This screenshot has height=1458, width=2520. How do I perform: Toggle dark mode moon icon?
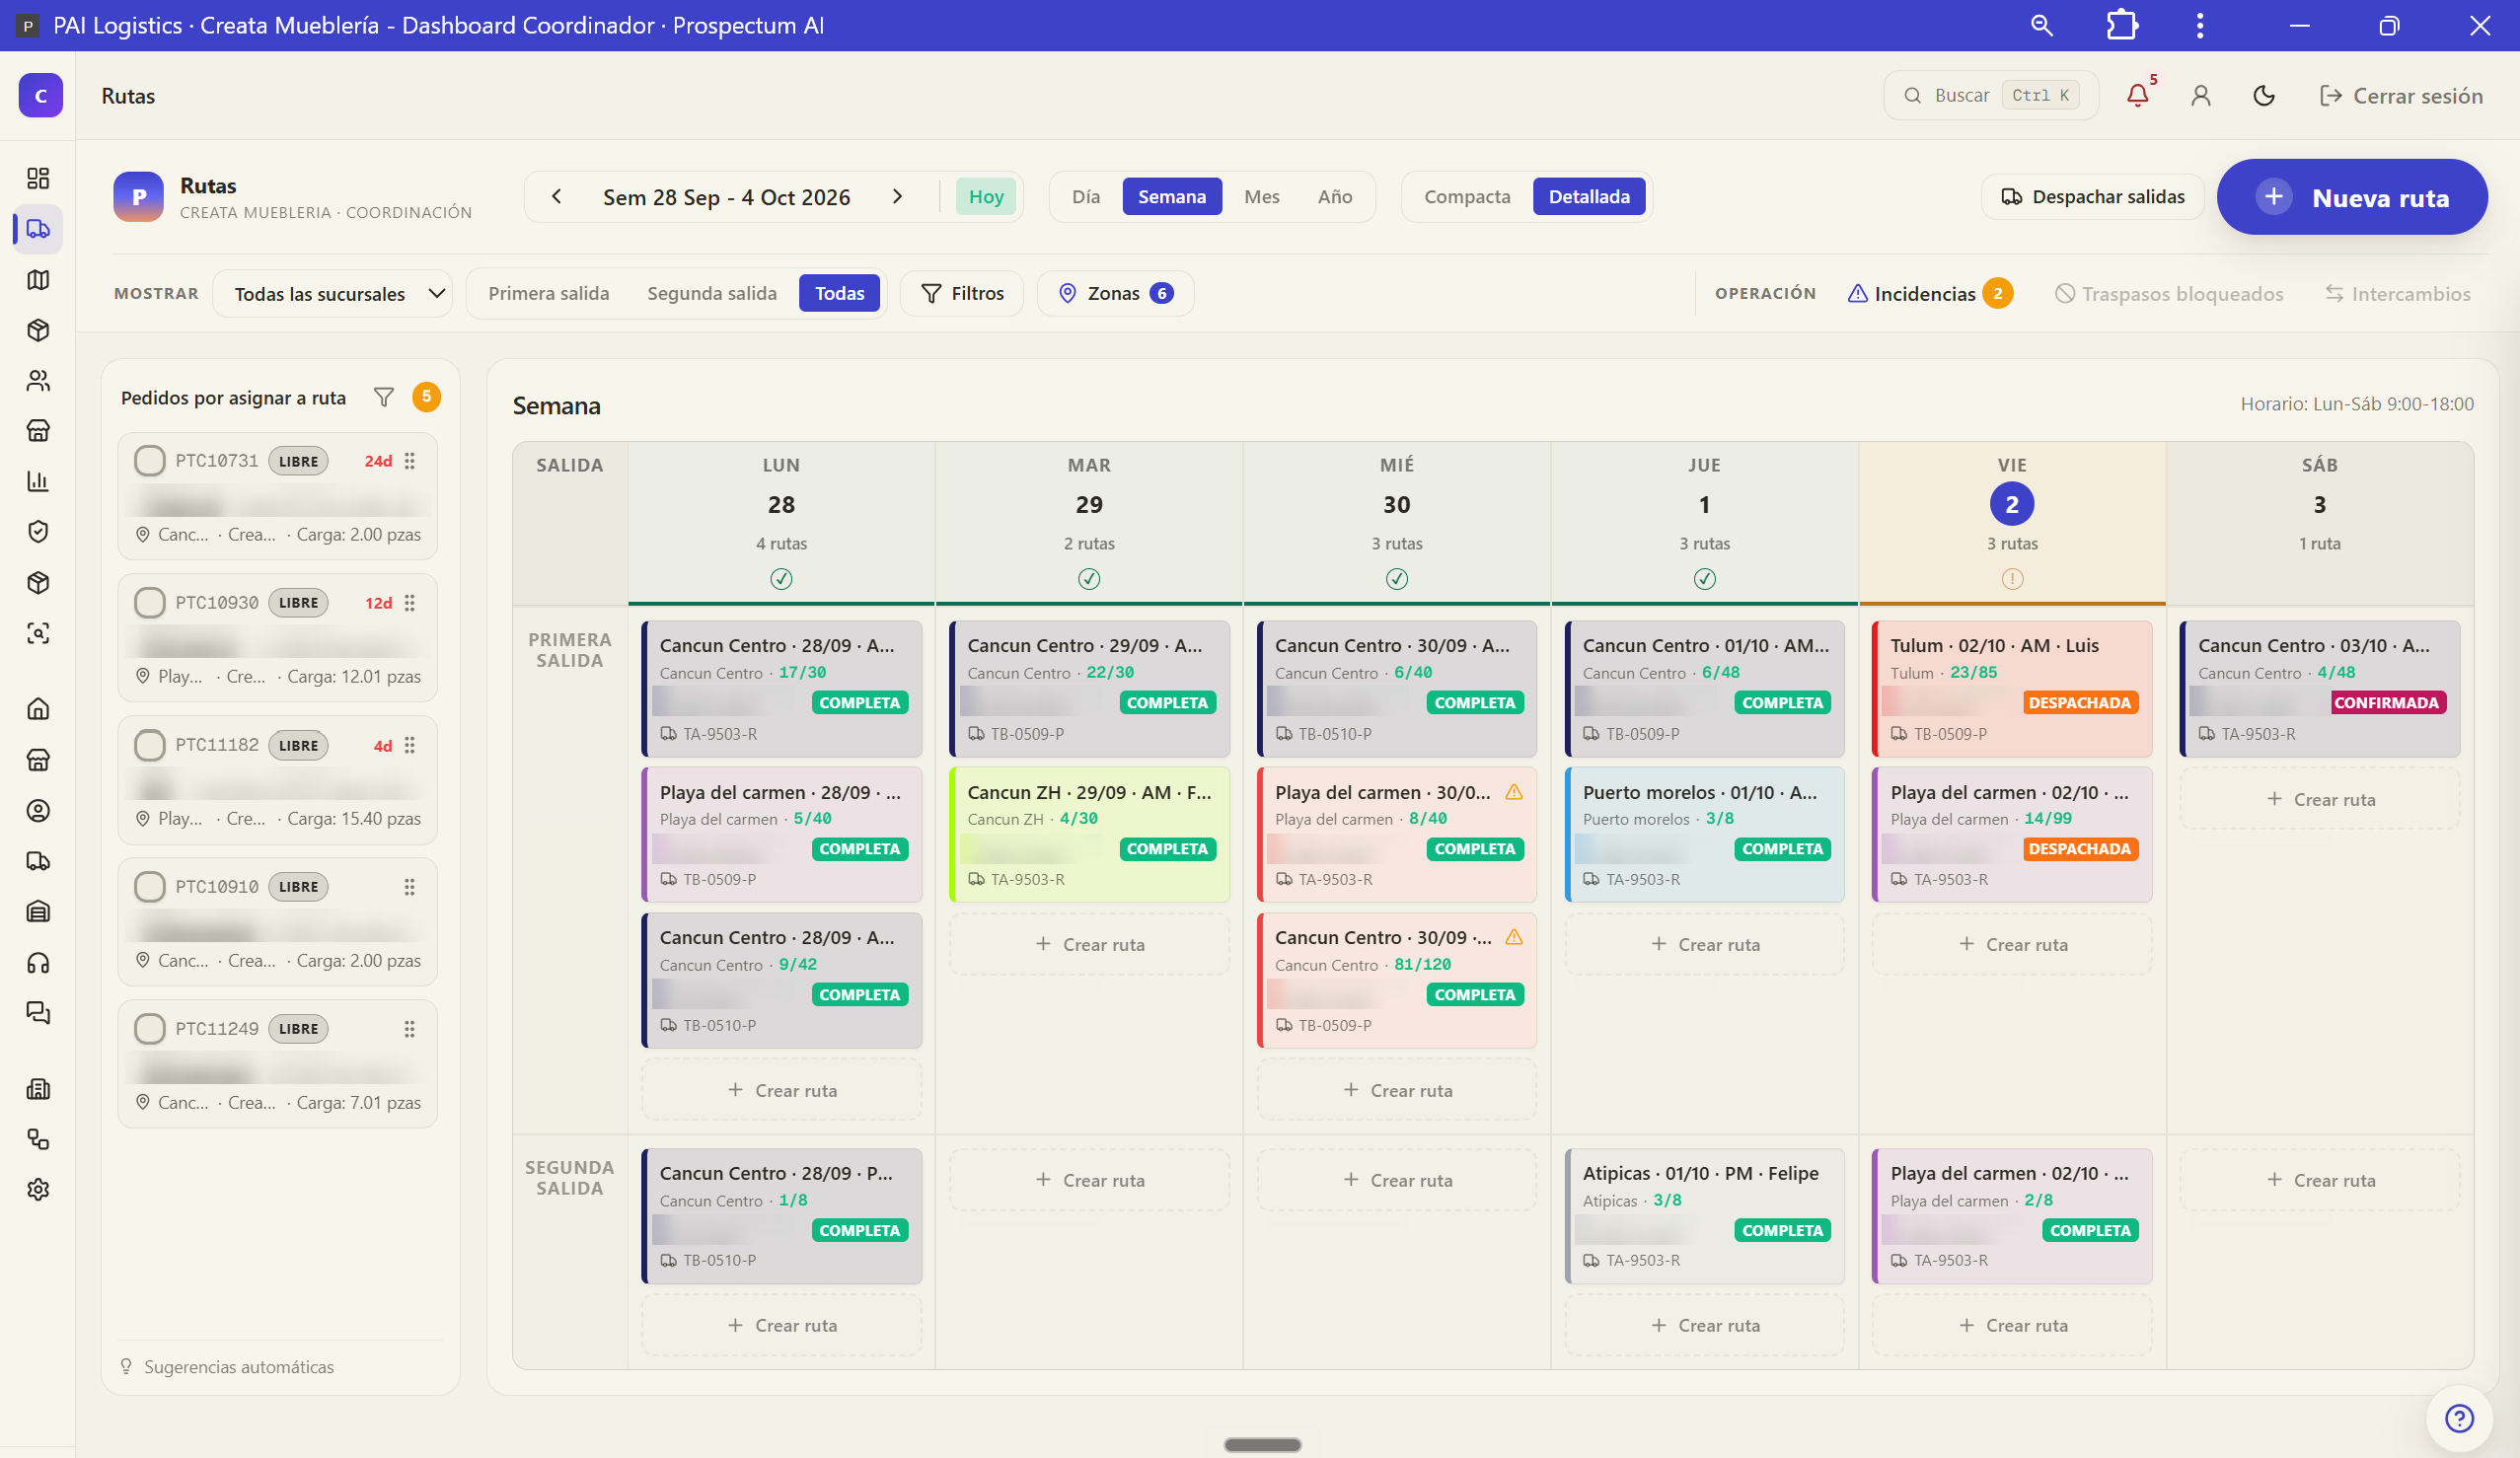[2264, 95]
